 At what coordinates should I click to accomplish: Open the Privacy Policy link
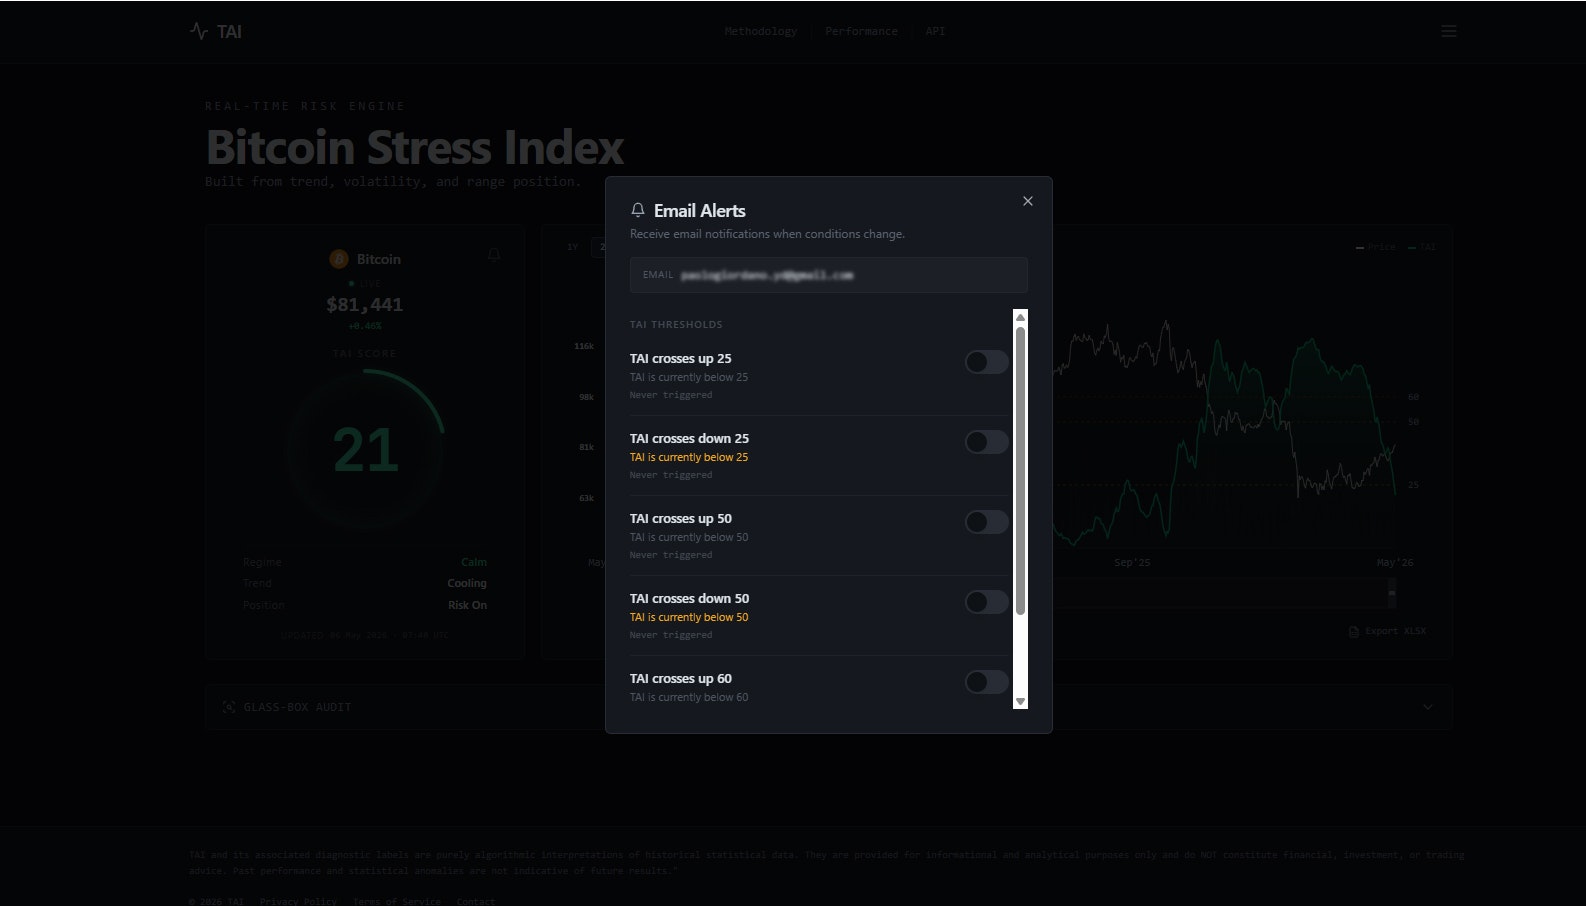[298, 901]
